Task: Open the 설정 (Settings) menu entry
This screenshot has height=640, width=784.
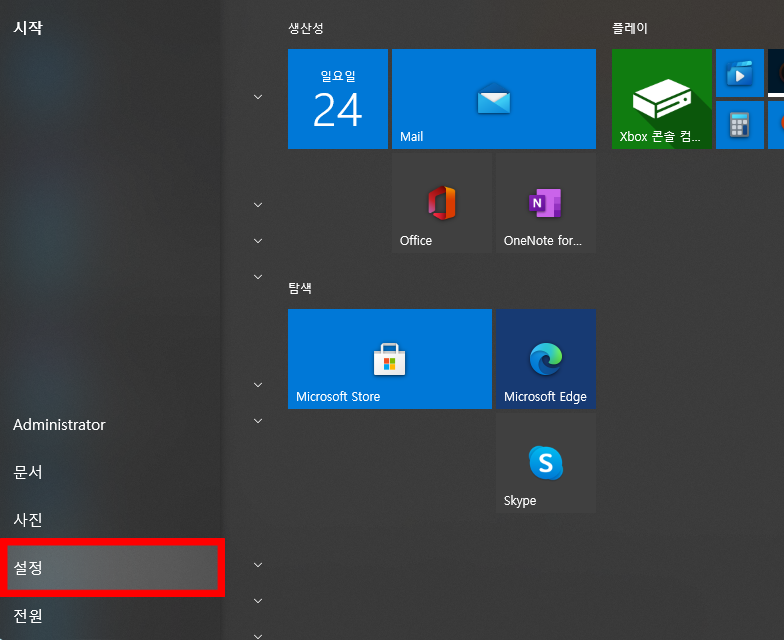Action: 112,568
